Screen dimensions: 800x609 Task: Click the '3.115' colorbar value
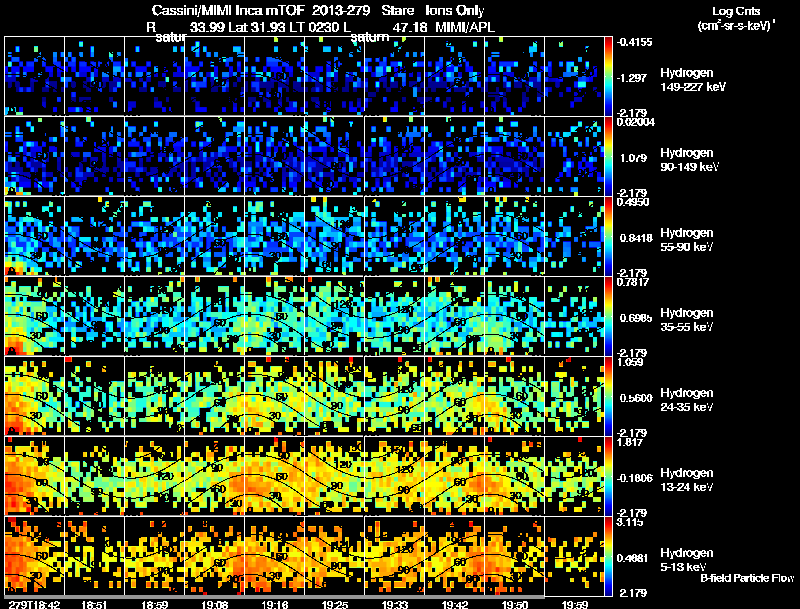tap(630, 523)
